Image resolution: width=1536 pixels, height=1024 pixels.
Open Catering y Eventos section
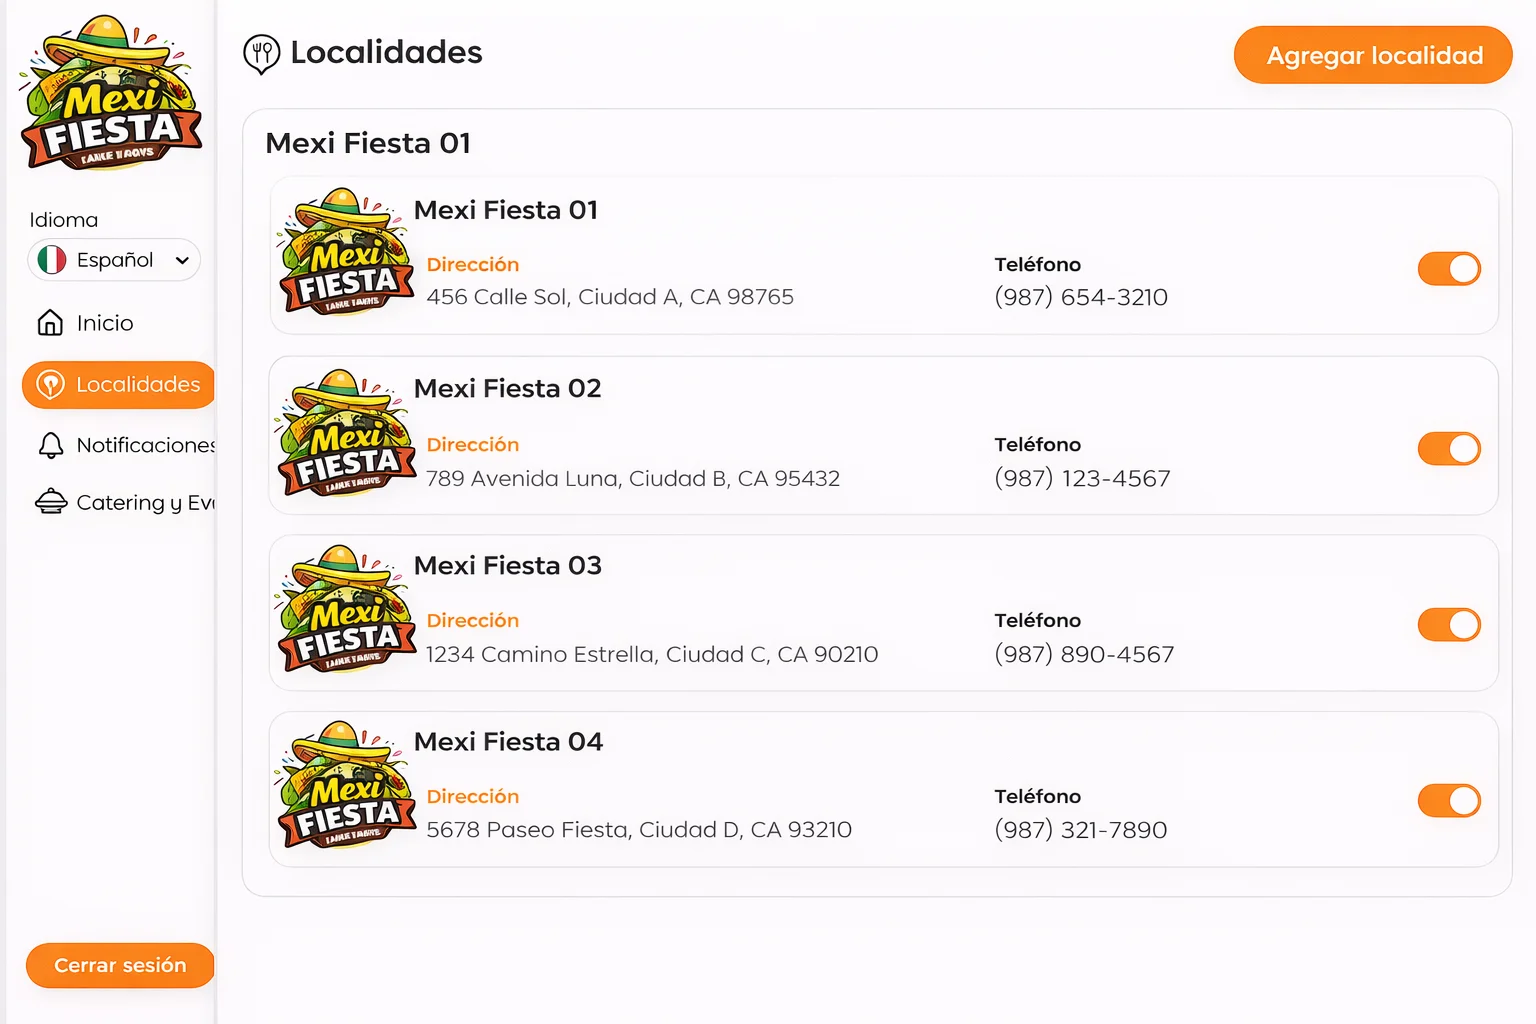[x=145, y=502]
